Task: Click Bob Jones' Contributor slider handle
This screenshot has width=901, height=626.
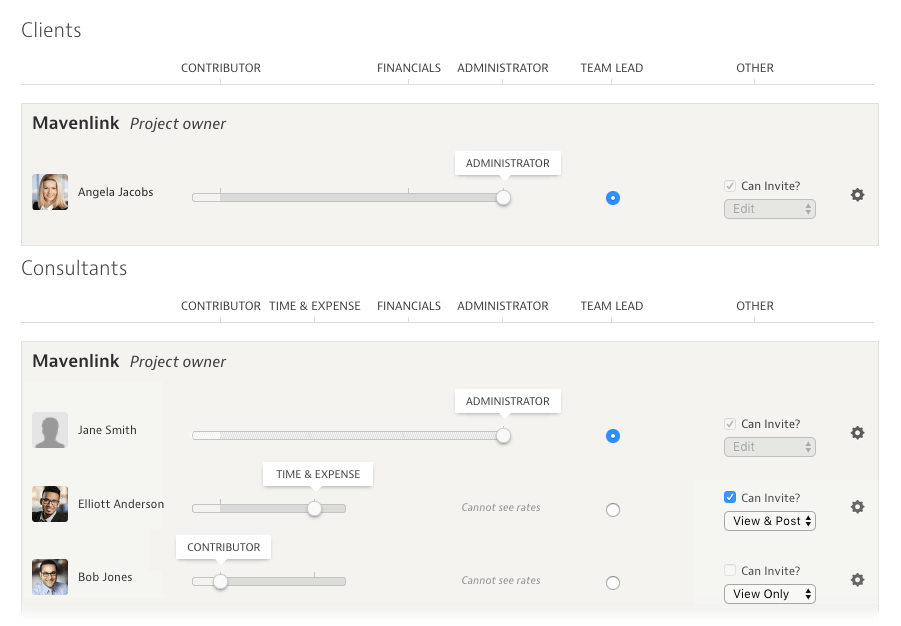Action: (x=220, y=581)
